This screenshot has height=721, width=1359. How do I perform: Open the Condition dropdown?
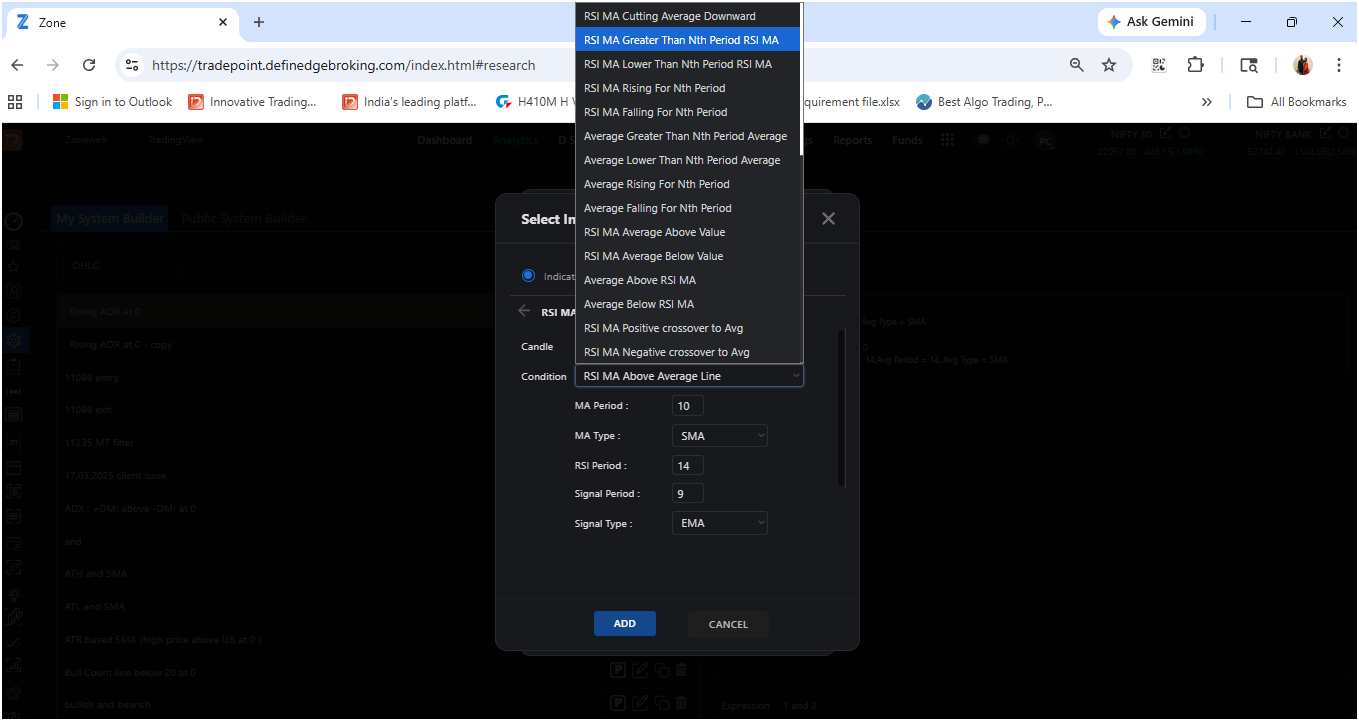[x=689, y=376]
